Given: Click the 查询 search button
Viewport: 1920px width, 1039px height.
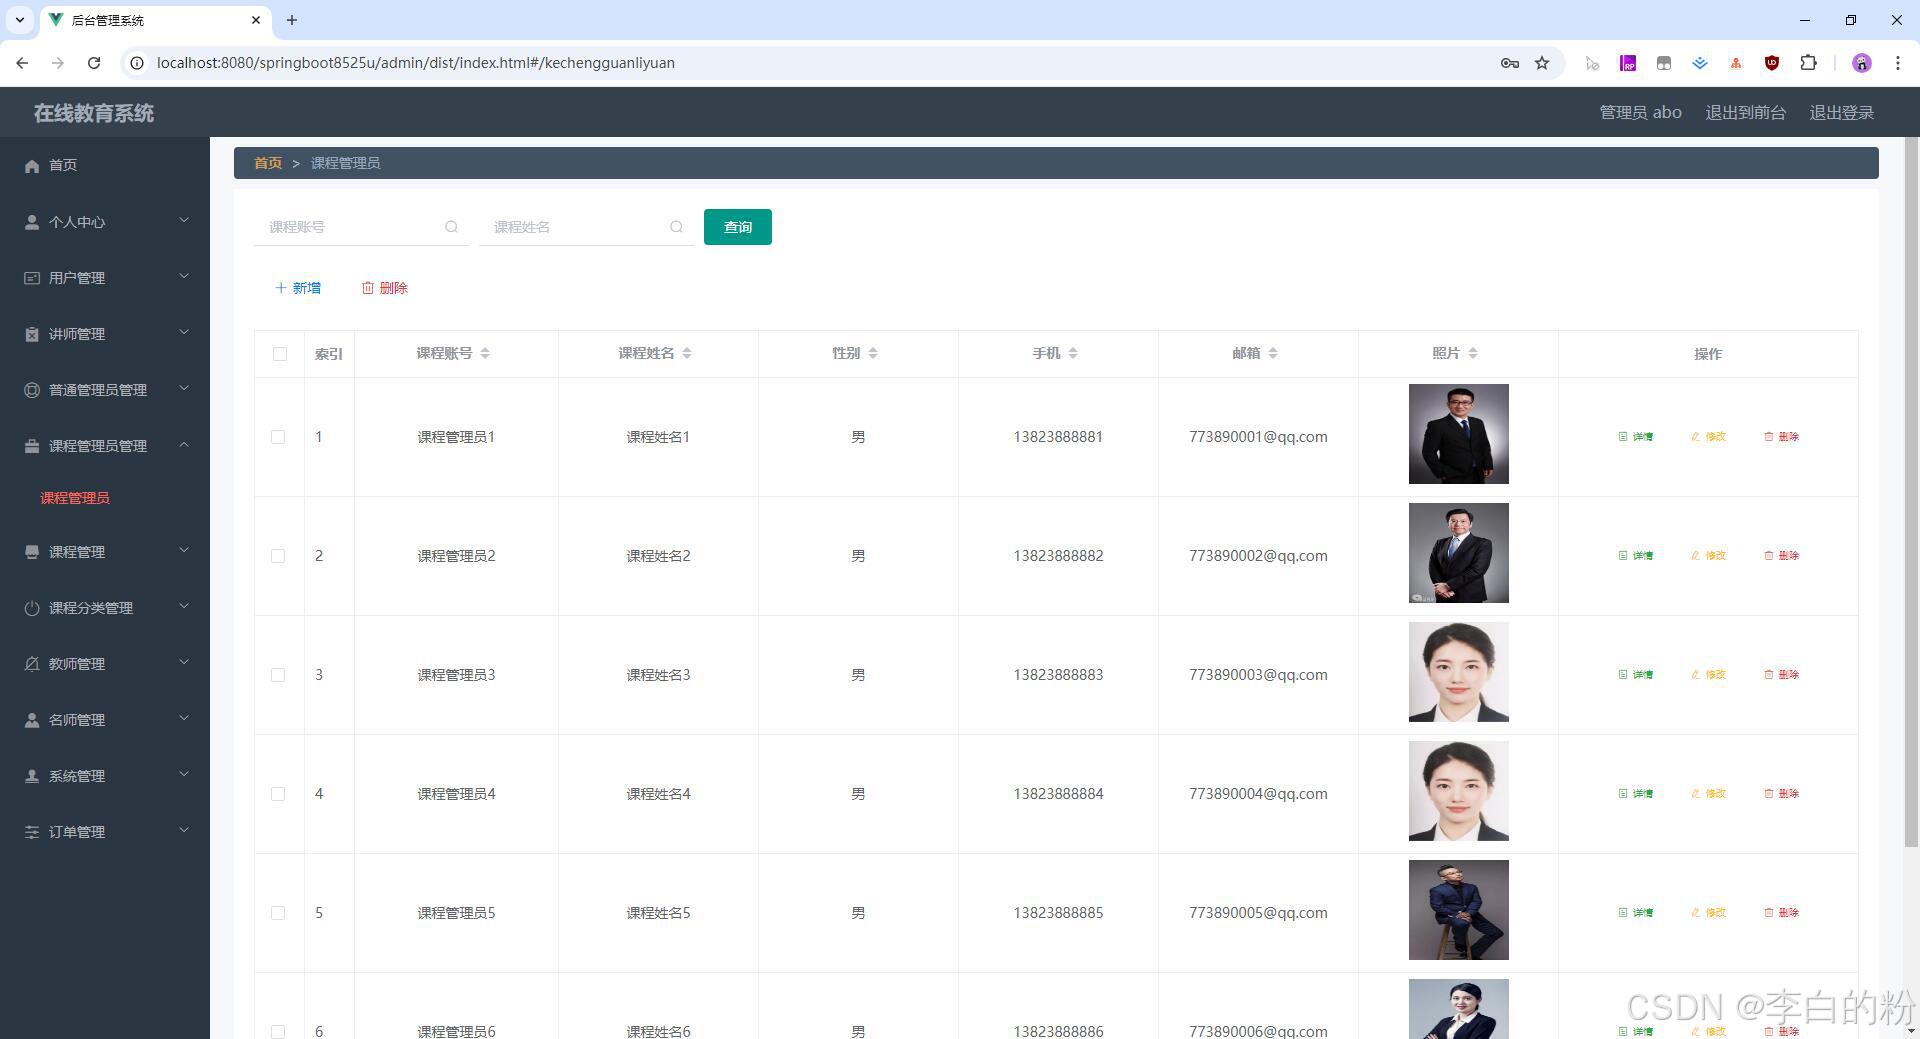Looking at the screenshot, I should (x=738, y=227).
